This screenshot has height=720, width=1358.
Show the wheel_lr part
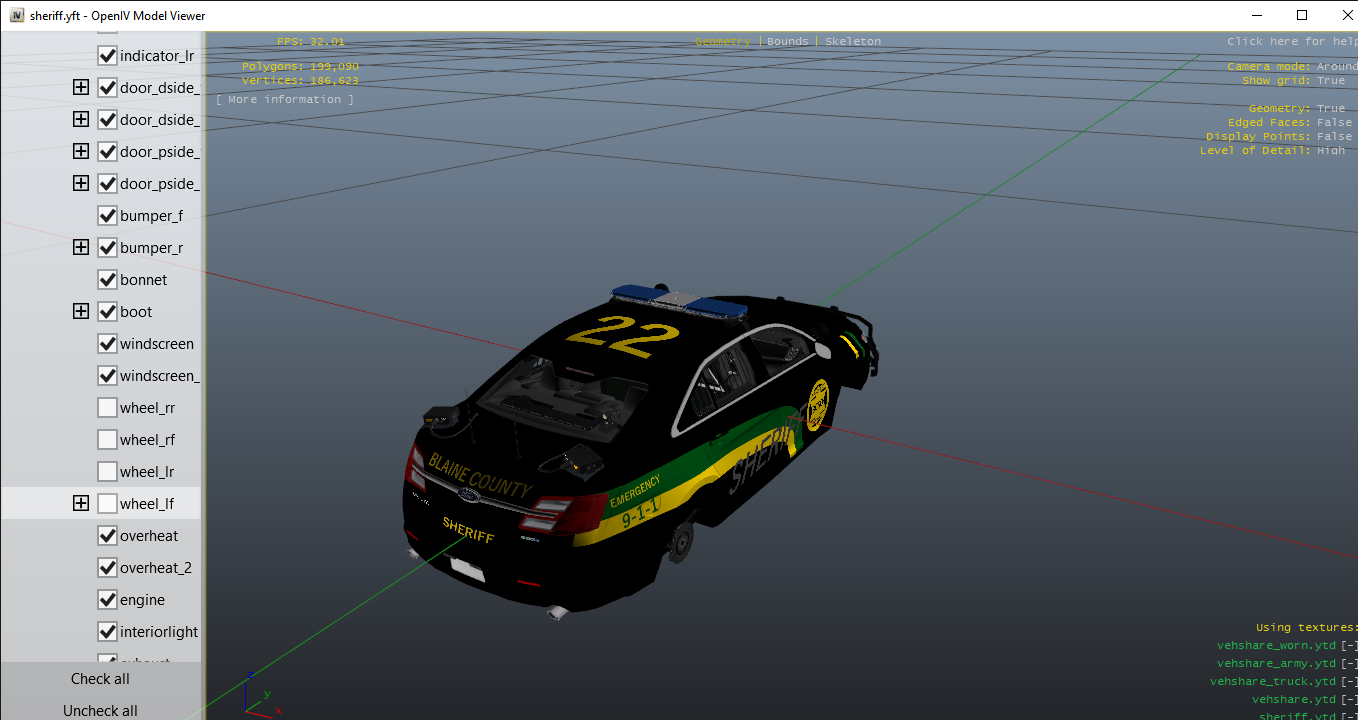(108, 472)
